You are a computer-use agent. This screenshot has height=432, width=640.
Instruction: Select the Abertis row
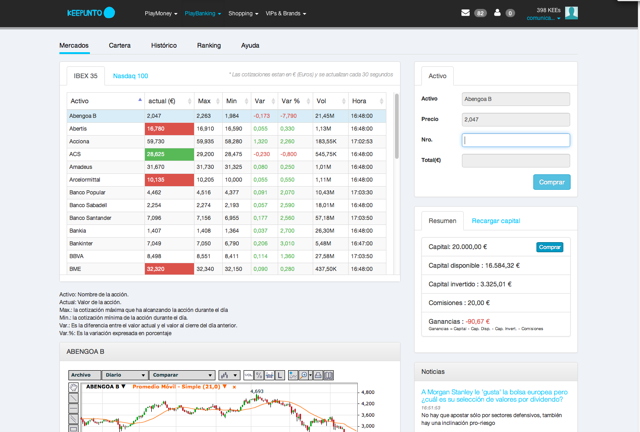(227, 129)
